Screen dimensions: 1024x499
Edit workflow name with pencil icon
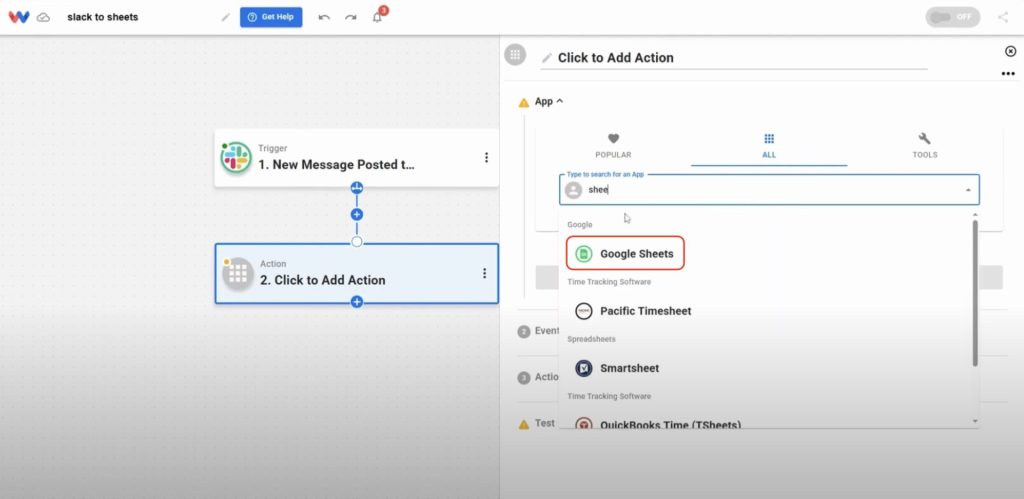pos(225,17)
